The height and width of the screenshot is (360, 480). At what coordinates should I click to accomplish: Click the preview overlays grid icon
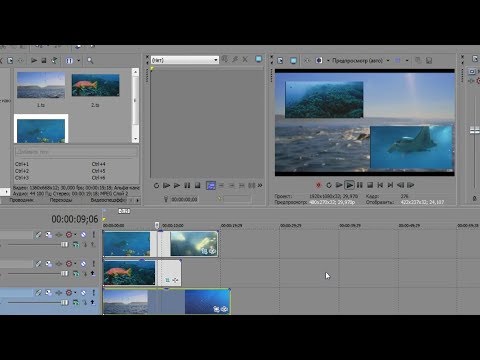coord(398,60)
